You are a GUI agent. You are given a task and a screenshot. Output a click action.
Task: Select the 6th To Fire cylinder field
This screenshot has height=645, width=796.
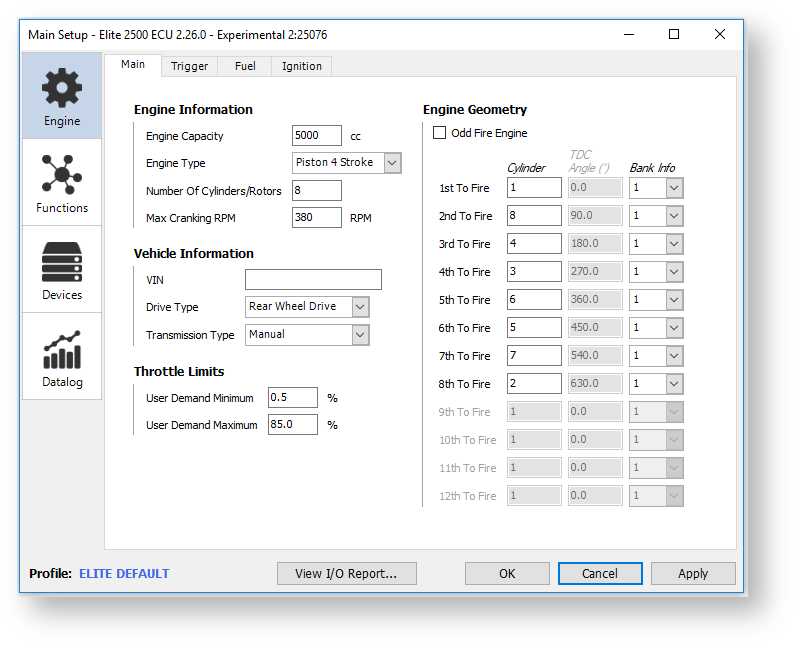tap(534, 327)
